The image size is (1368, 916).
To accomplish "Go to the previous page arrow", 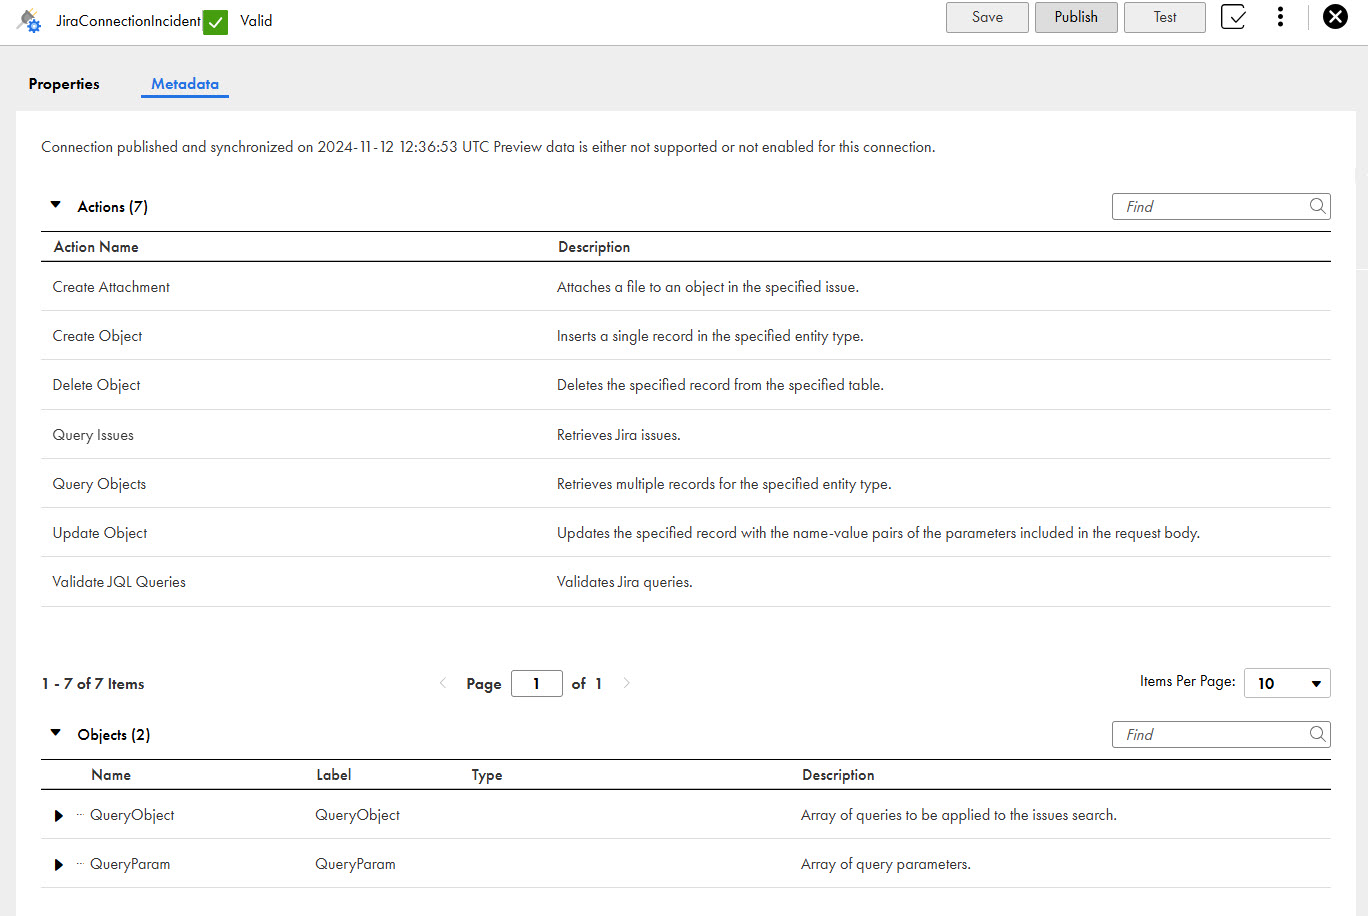I will pyautogui.click(x=443, y=683).
